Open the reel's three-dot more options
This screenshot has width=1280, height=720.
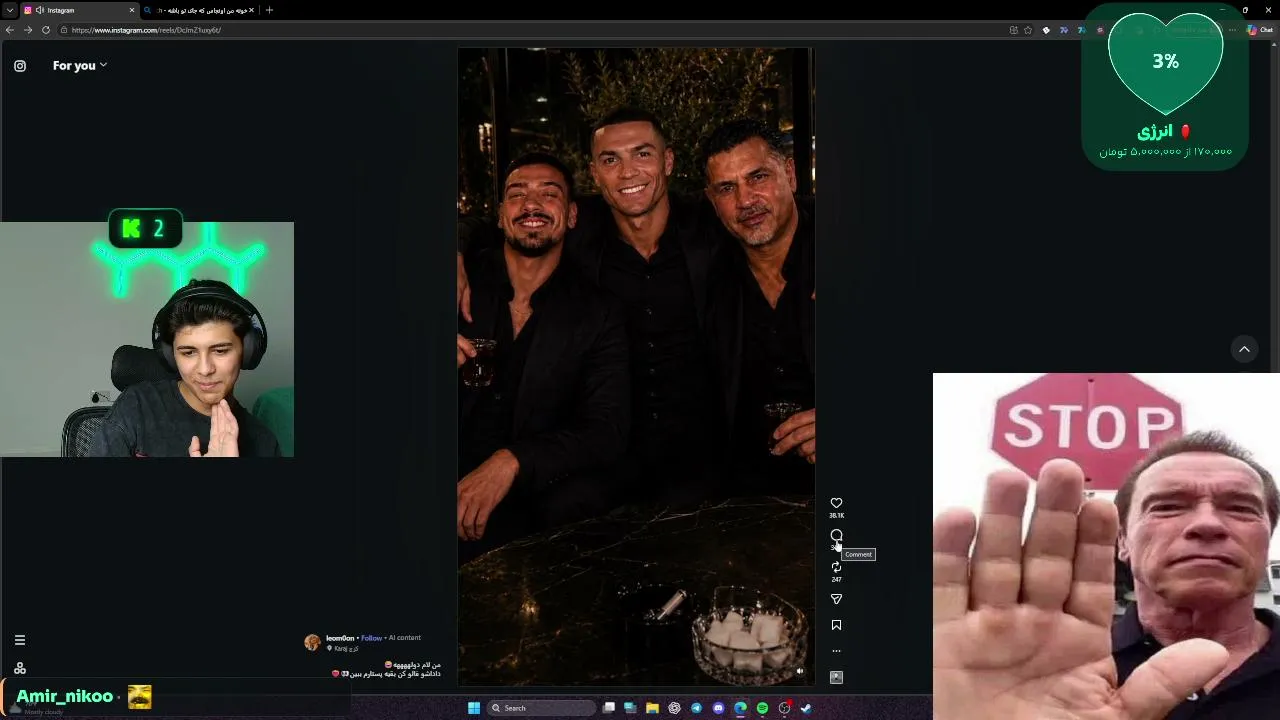pos(836,651)
